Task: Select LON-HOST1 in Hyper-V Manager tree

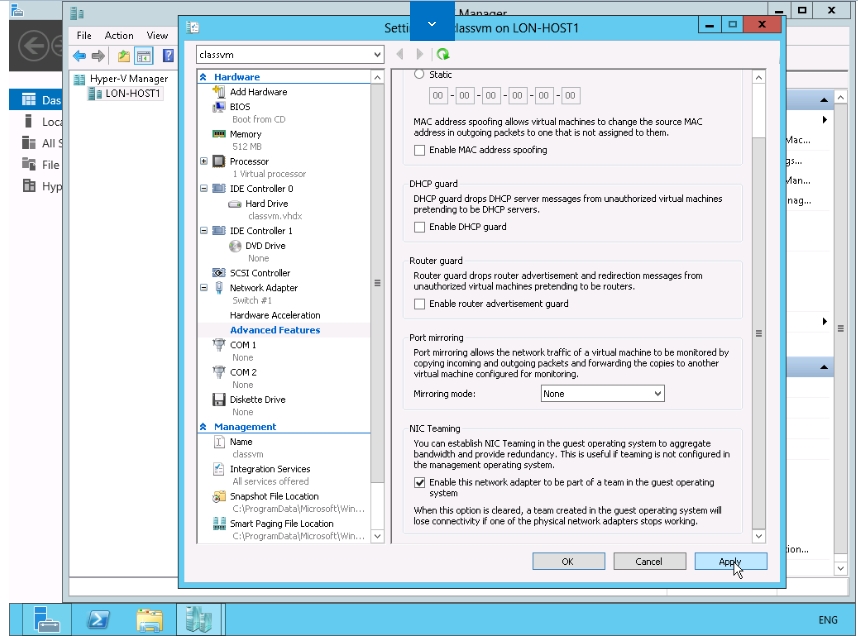Action: point(133,94)
